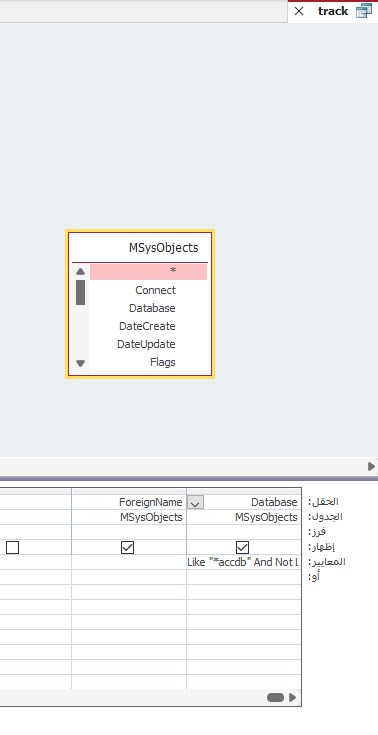
Task: Select DateCreate field in MSysObjects list
Action: pyautogui.click(x=148, y=326)
